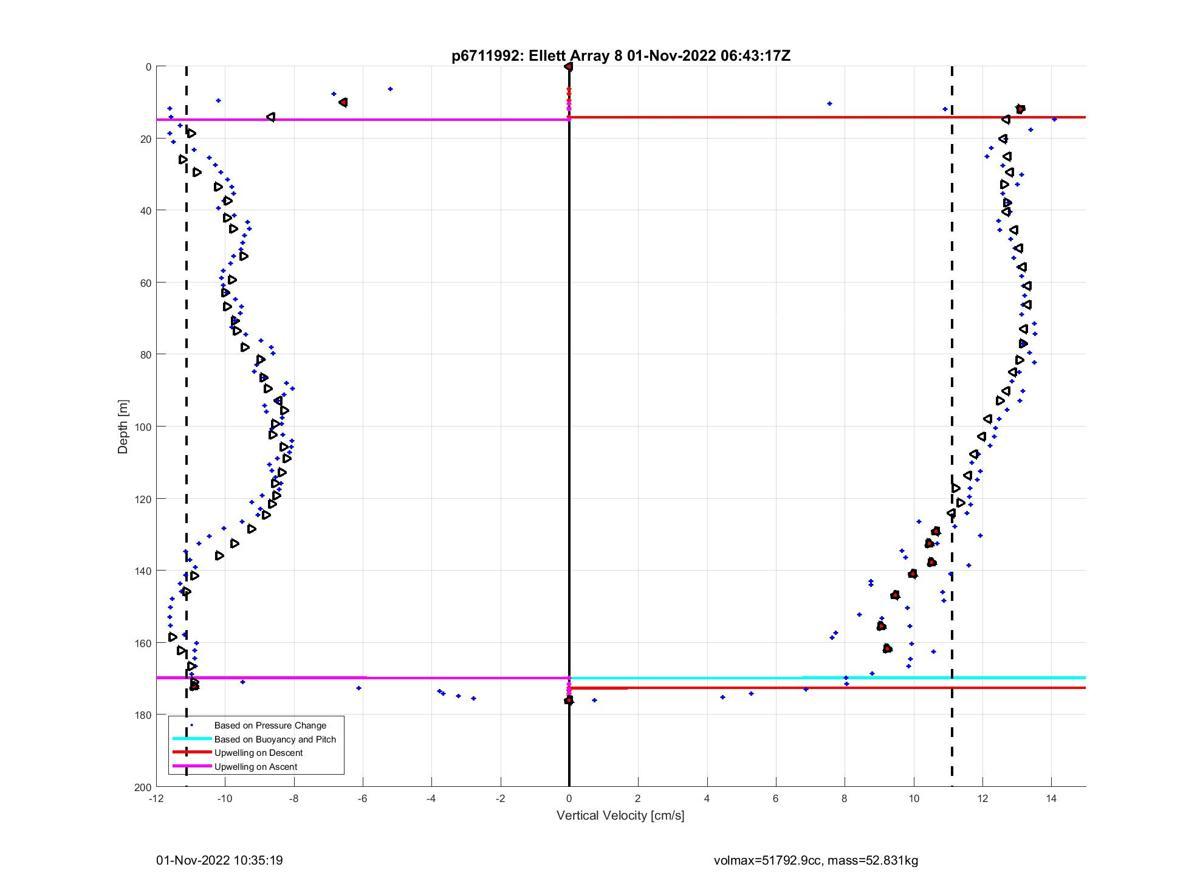Click x-axis tick label '10'
This screenshot has height=885, width=1200.
point(914,799)
